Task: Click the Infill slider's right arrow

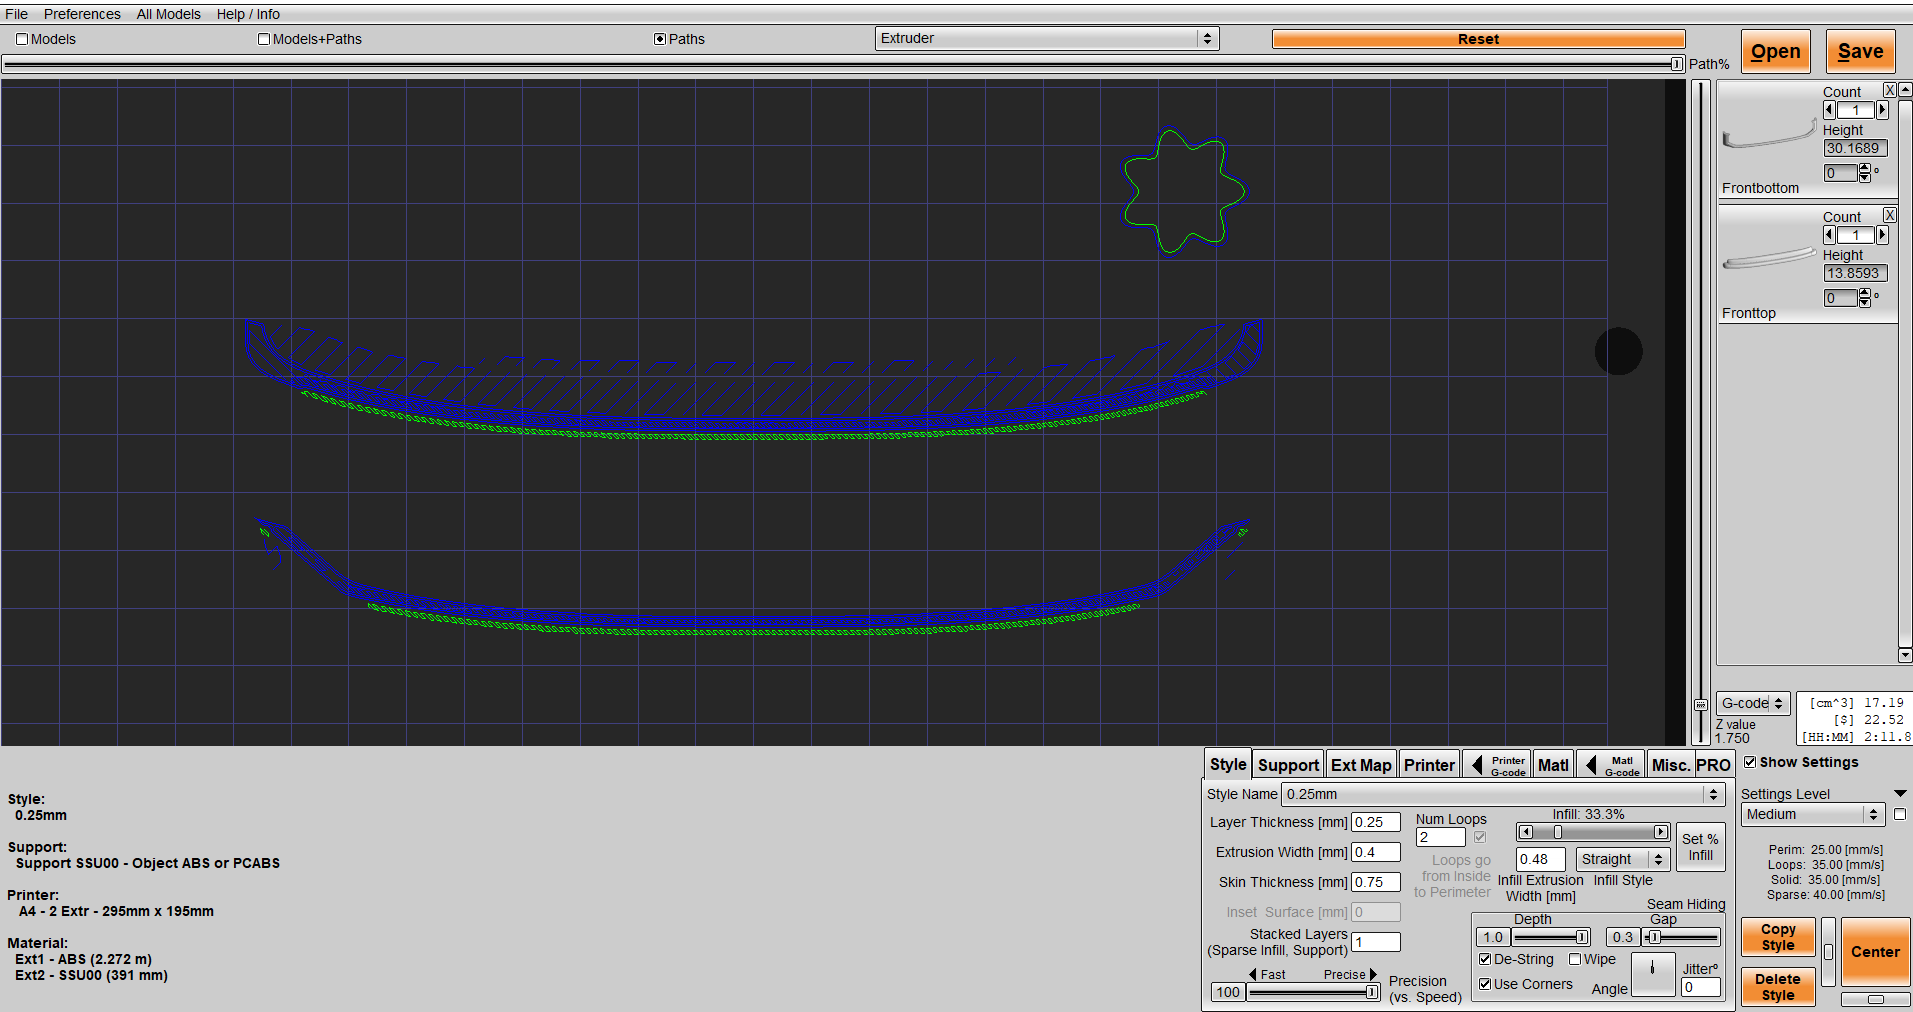Action: [x=1660, y=832]
